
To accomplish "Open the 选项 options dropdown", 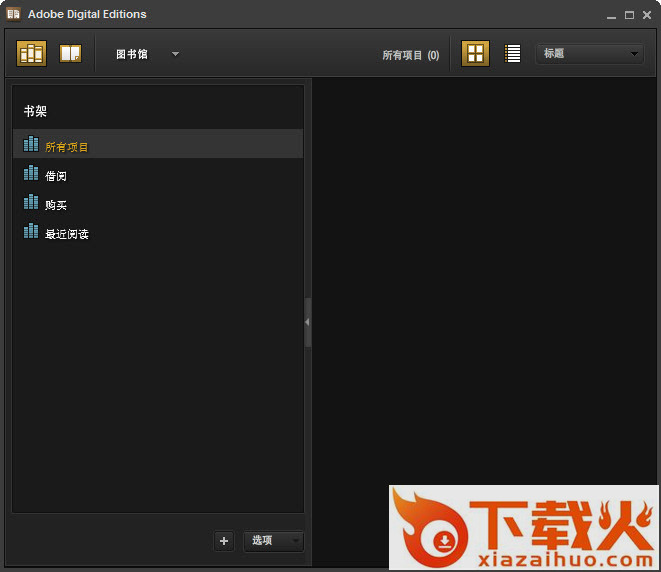I will pyautogui.click(x=273, y=541).
